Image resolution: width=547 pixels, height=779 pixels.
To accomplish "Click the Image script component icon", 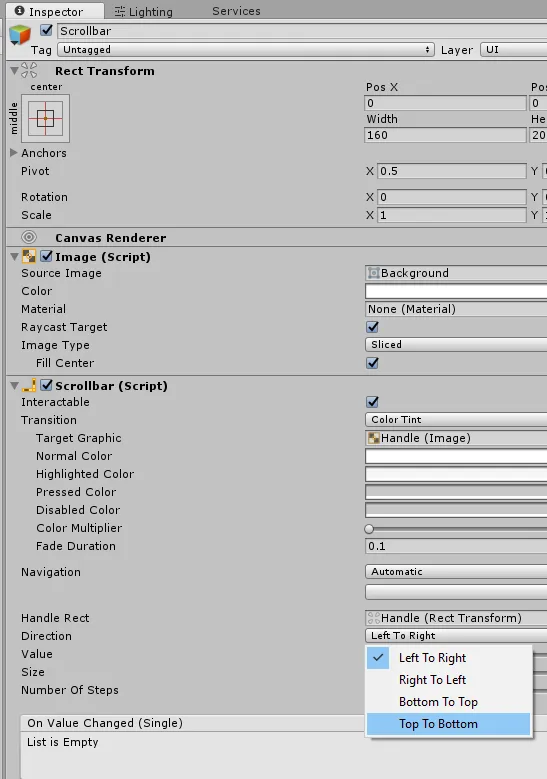I will (x=29, y=256).
